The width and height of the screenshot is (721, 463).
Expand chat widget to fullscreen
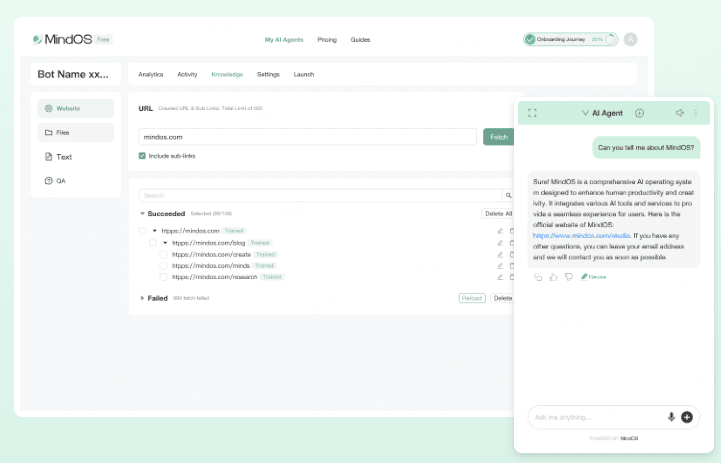[x=532, y=113]
